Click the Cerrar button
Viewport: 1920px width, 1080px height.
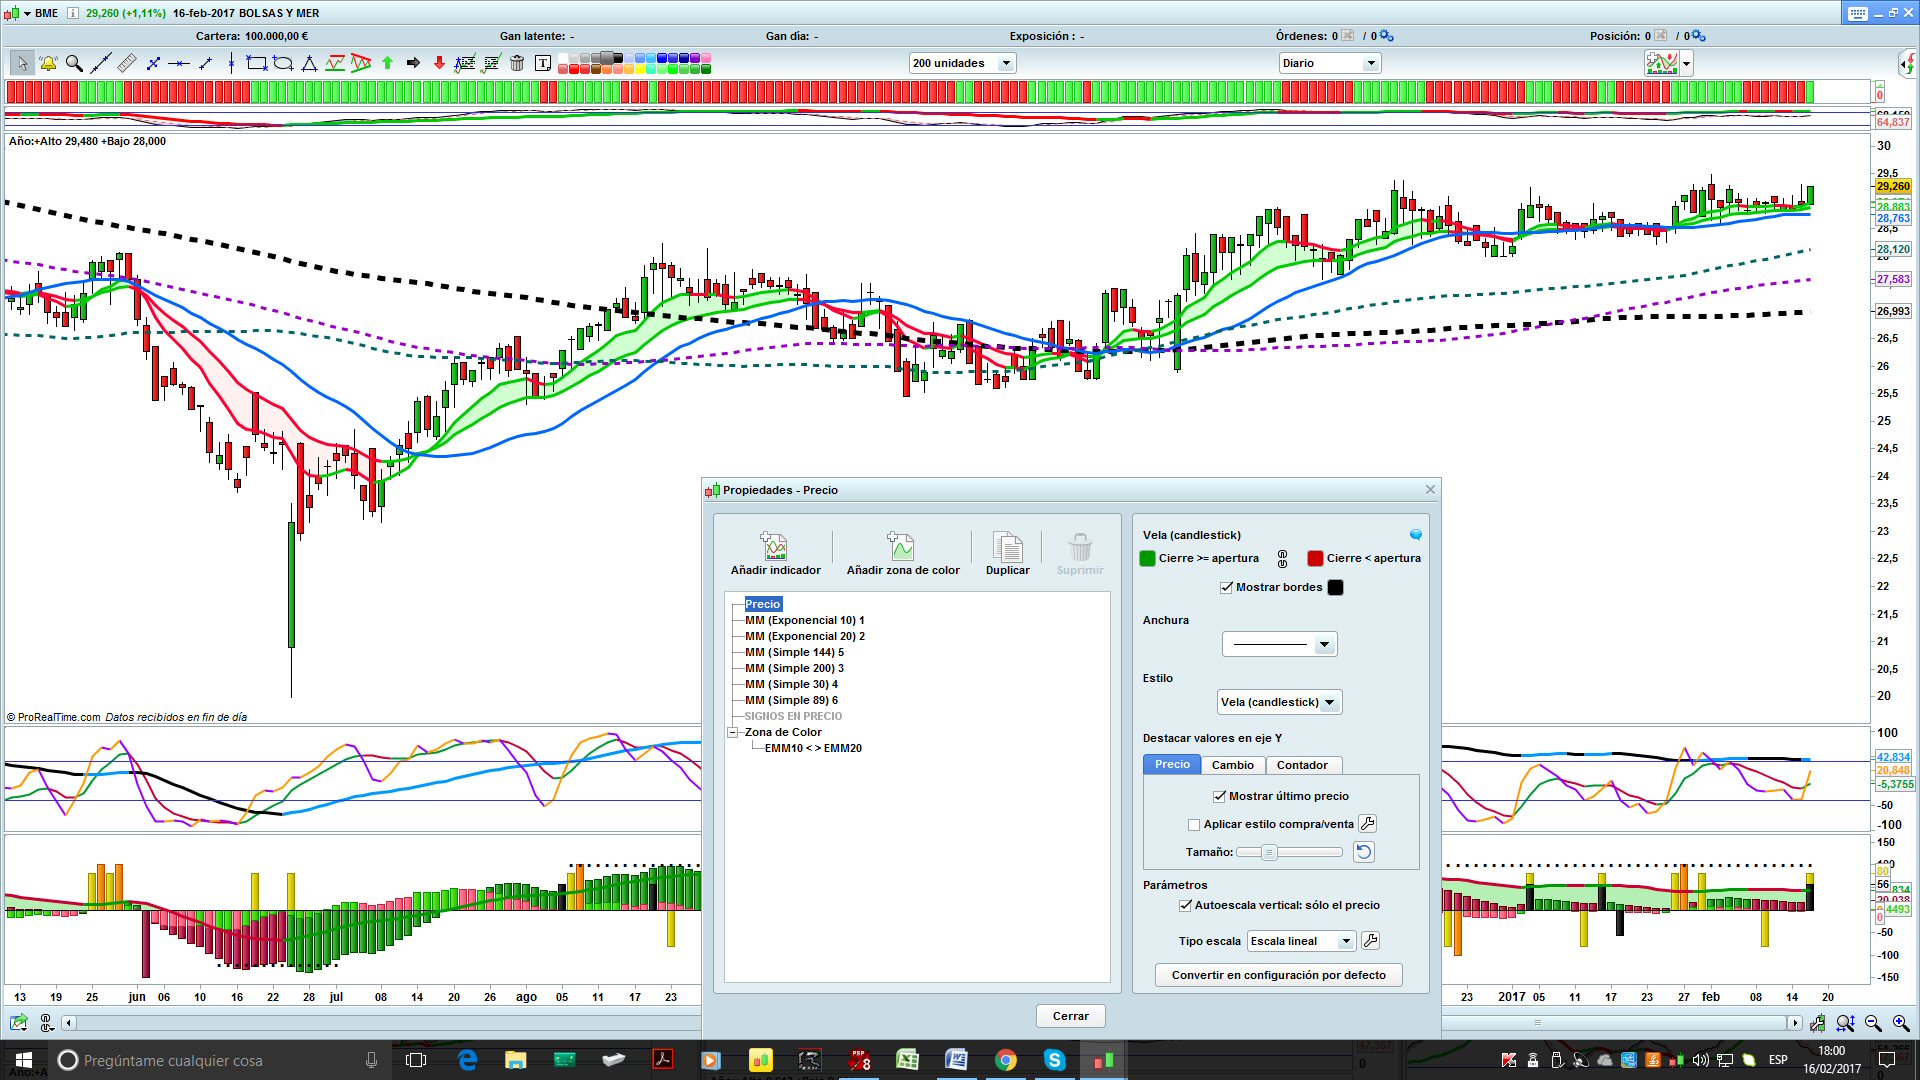click(1070, 1016)
